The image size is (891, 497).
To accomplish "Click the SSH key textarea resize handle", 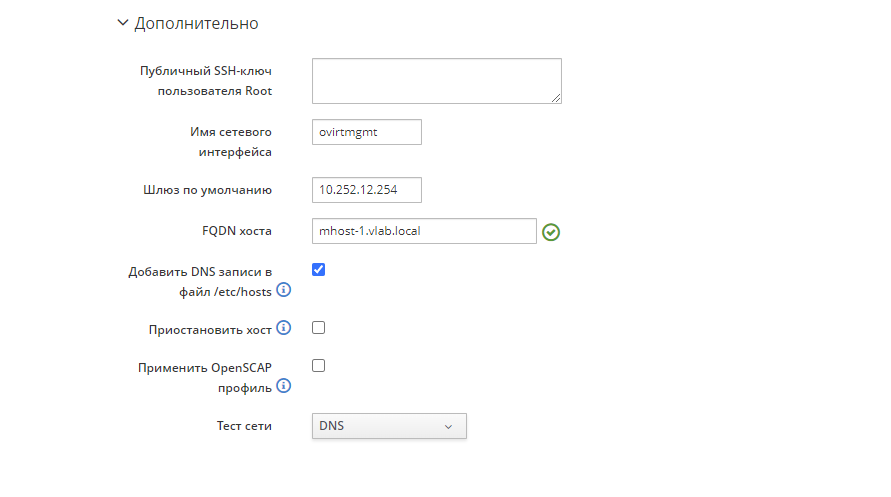I will 556,98.
